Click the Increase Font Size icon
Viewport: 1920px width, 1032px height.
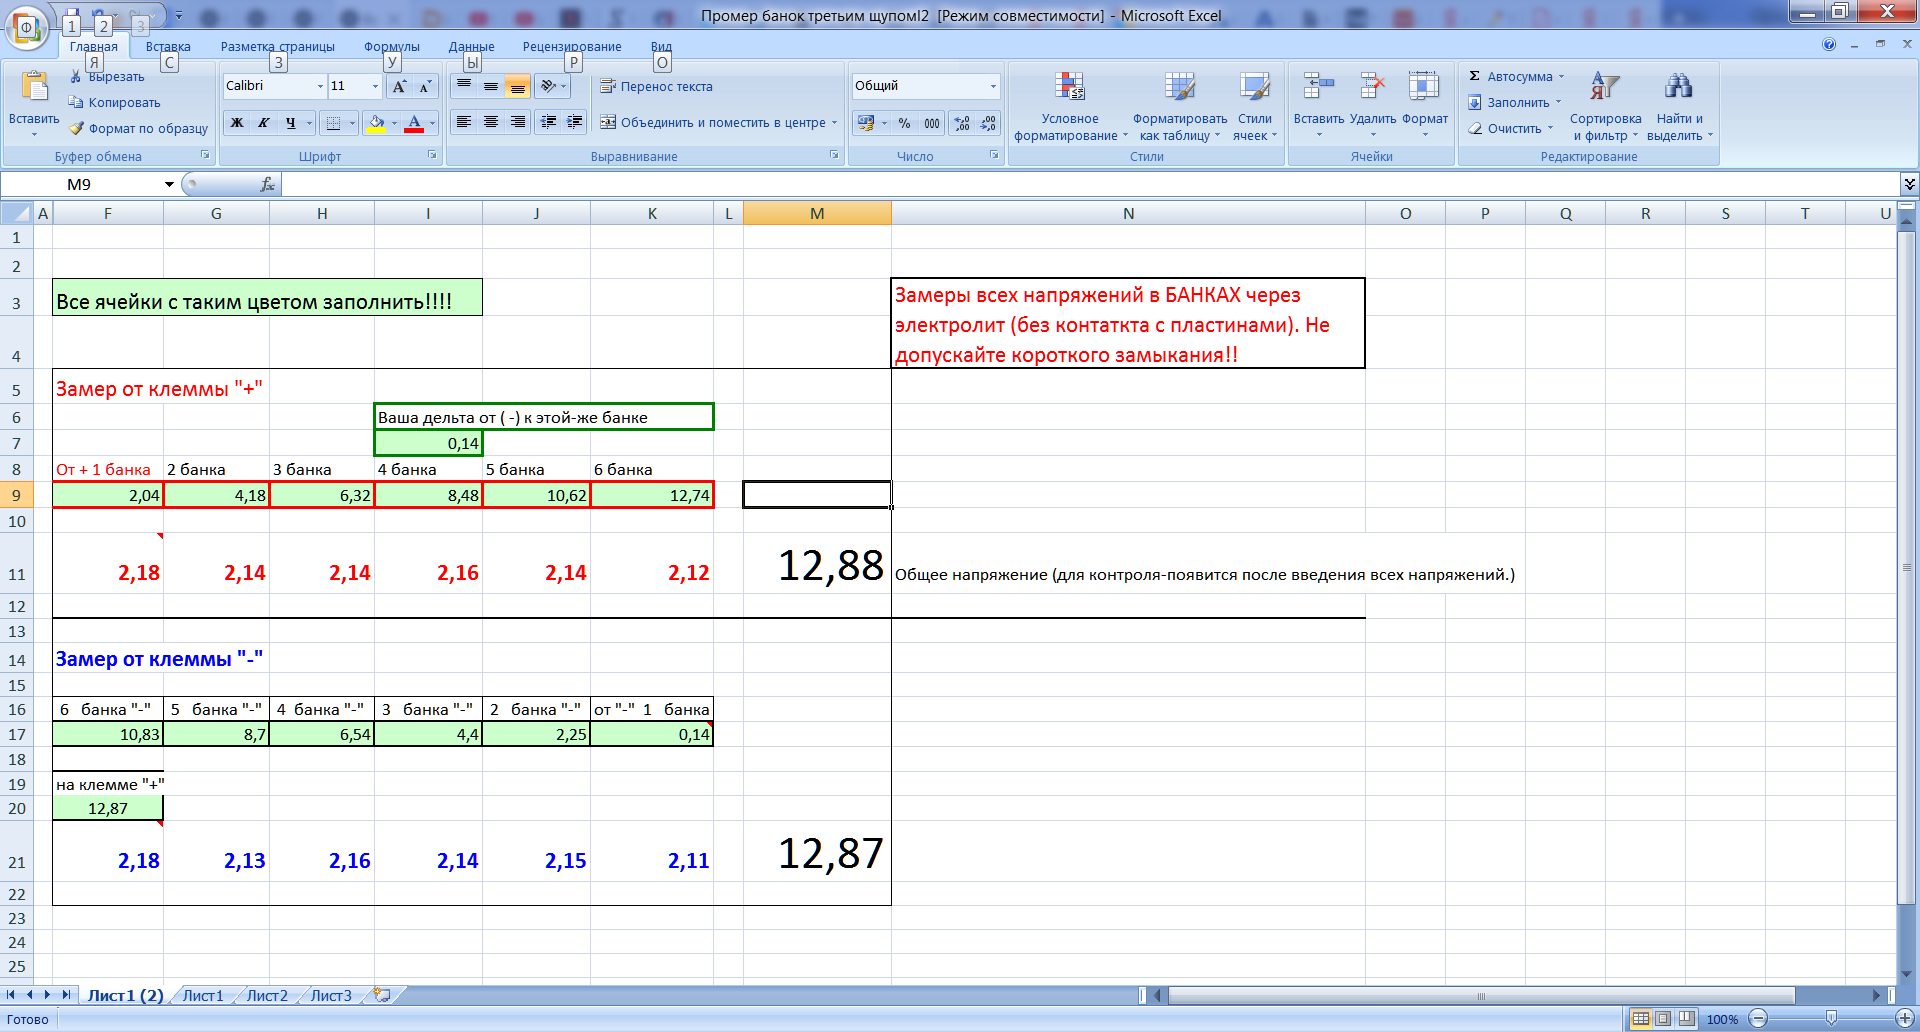(x=400, y=87)
